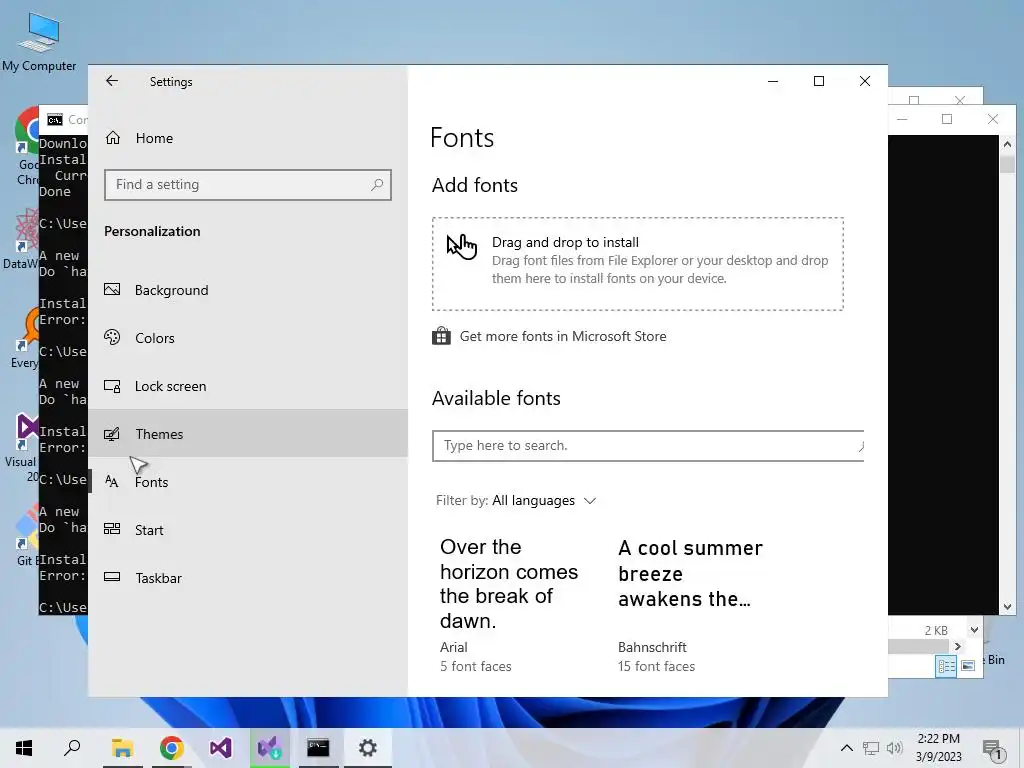1024x768 pixels.
Task: Open Visual Studio from the taskbar
Action: tap(220, 748)
